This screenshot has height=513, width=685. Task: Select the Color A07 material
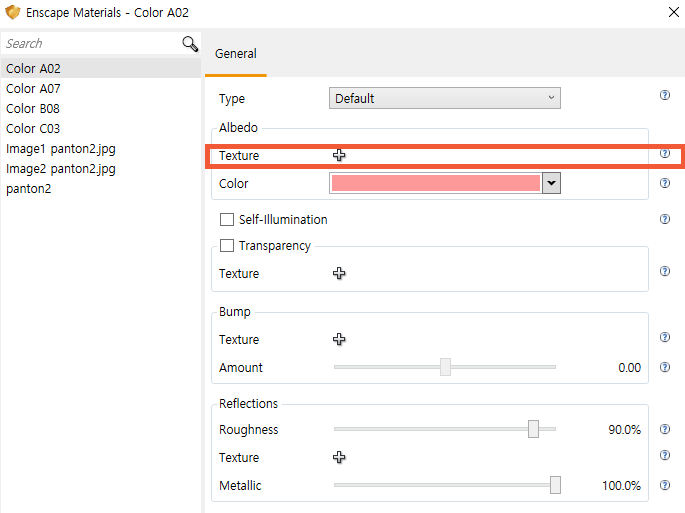[33, 88]
